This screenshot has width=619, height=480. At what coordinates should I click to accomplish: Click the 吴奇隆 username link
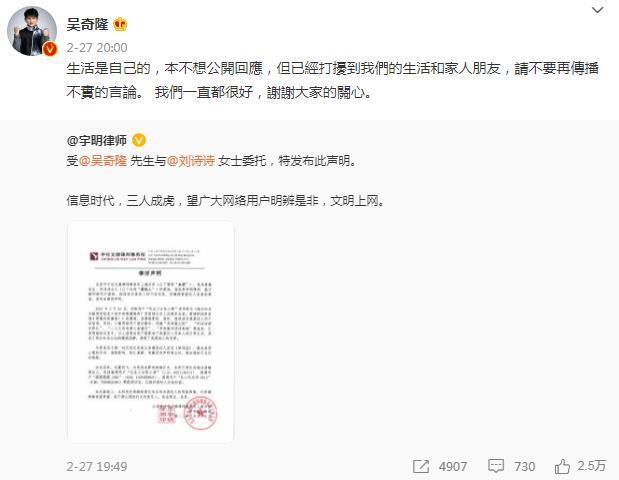(87, 24)
